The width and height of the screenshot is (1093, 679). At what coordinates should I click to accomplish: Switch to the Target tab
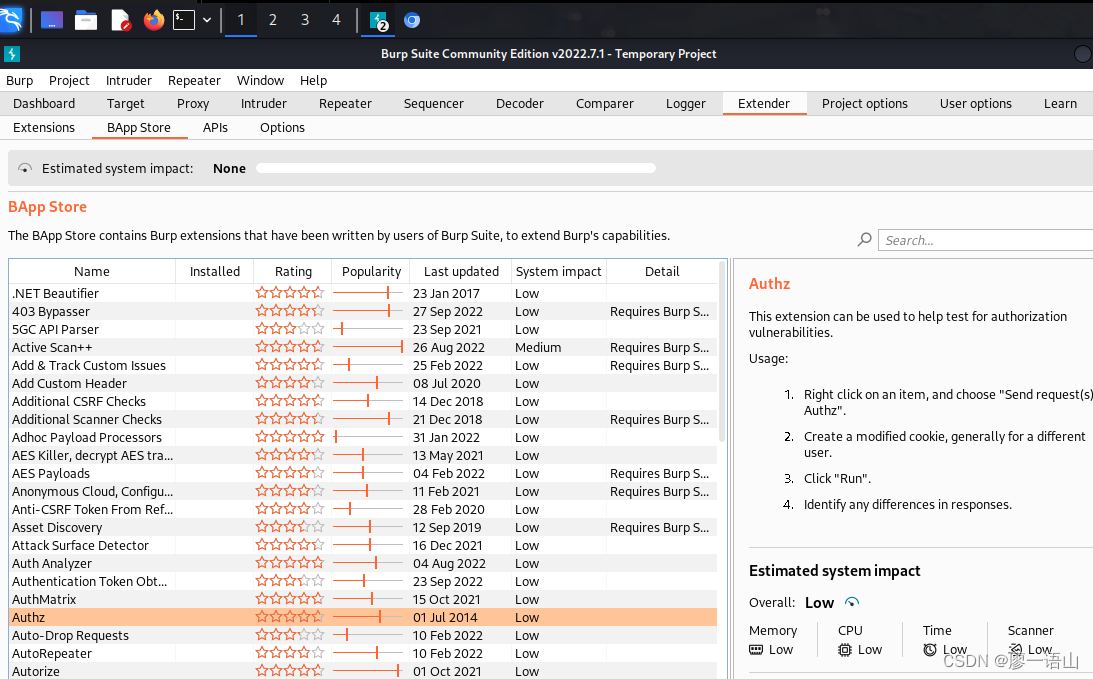click(125, 103)
